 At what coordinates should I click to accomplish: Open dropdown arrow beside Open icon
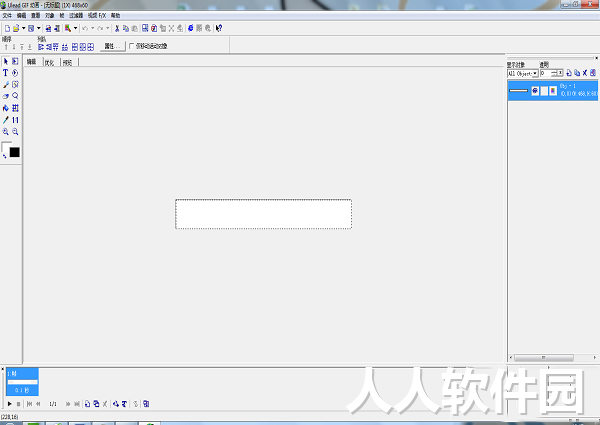click(23, 28)
